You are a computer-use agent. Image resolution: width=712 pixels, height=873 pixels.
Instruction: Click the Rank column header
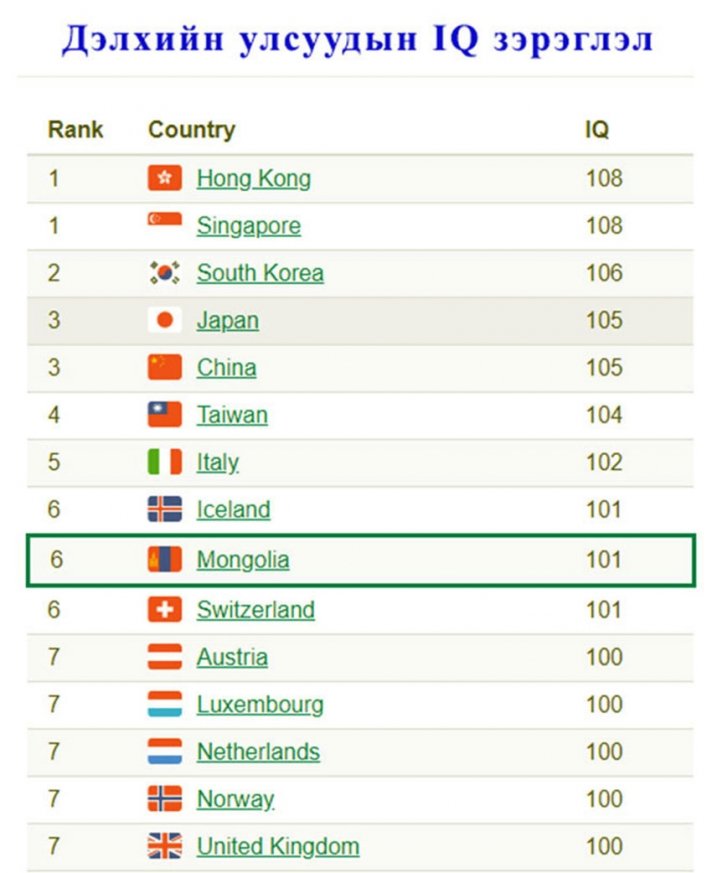[75, 130]
